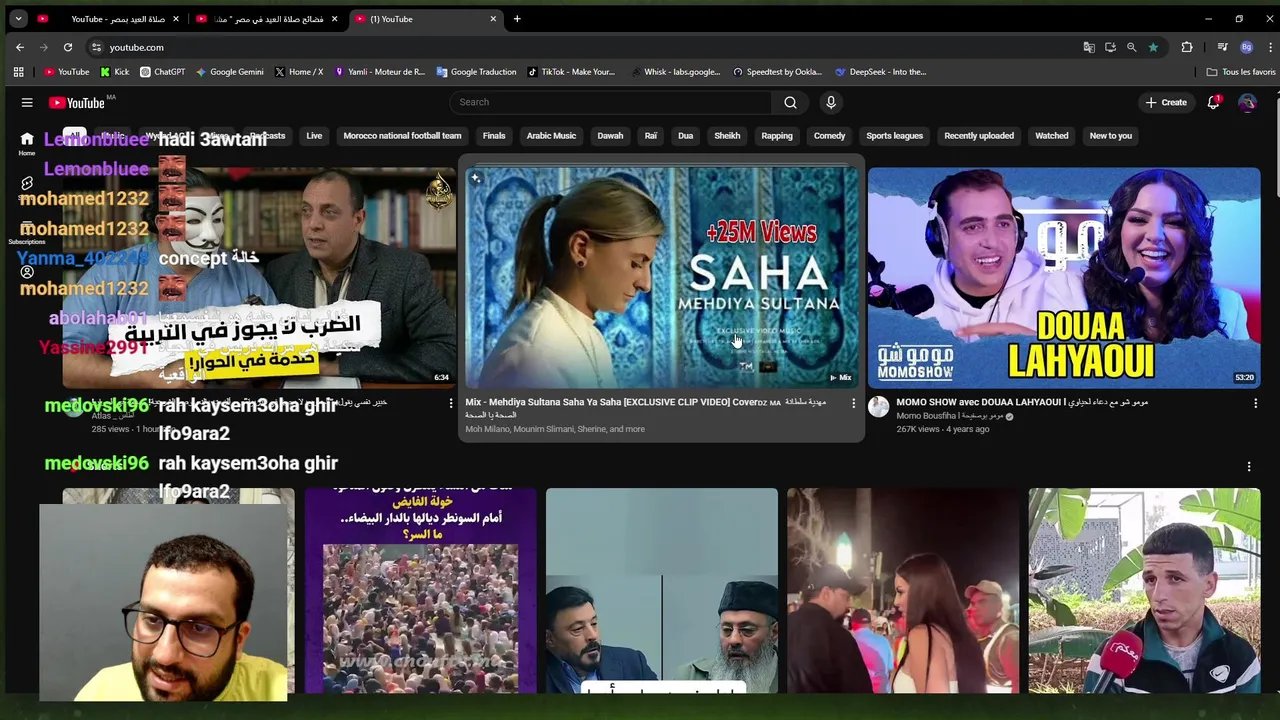This screenshot has height=720, width=1280.
Task: Select the Dawah filter chip
Action: click(610, 136)
